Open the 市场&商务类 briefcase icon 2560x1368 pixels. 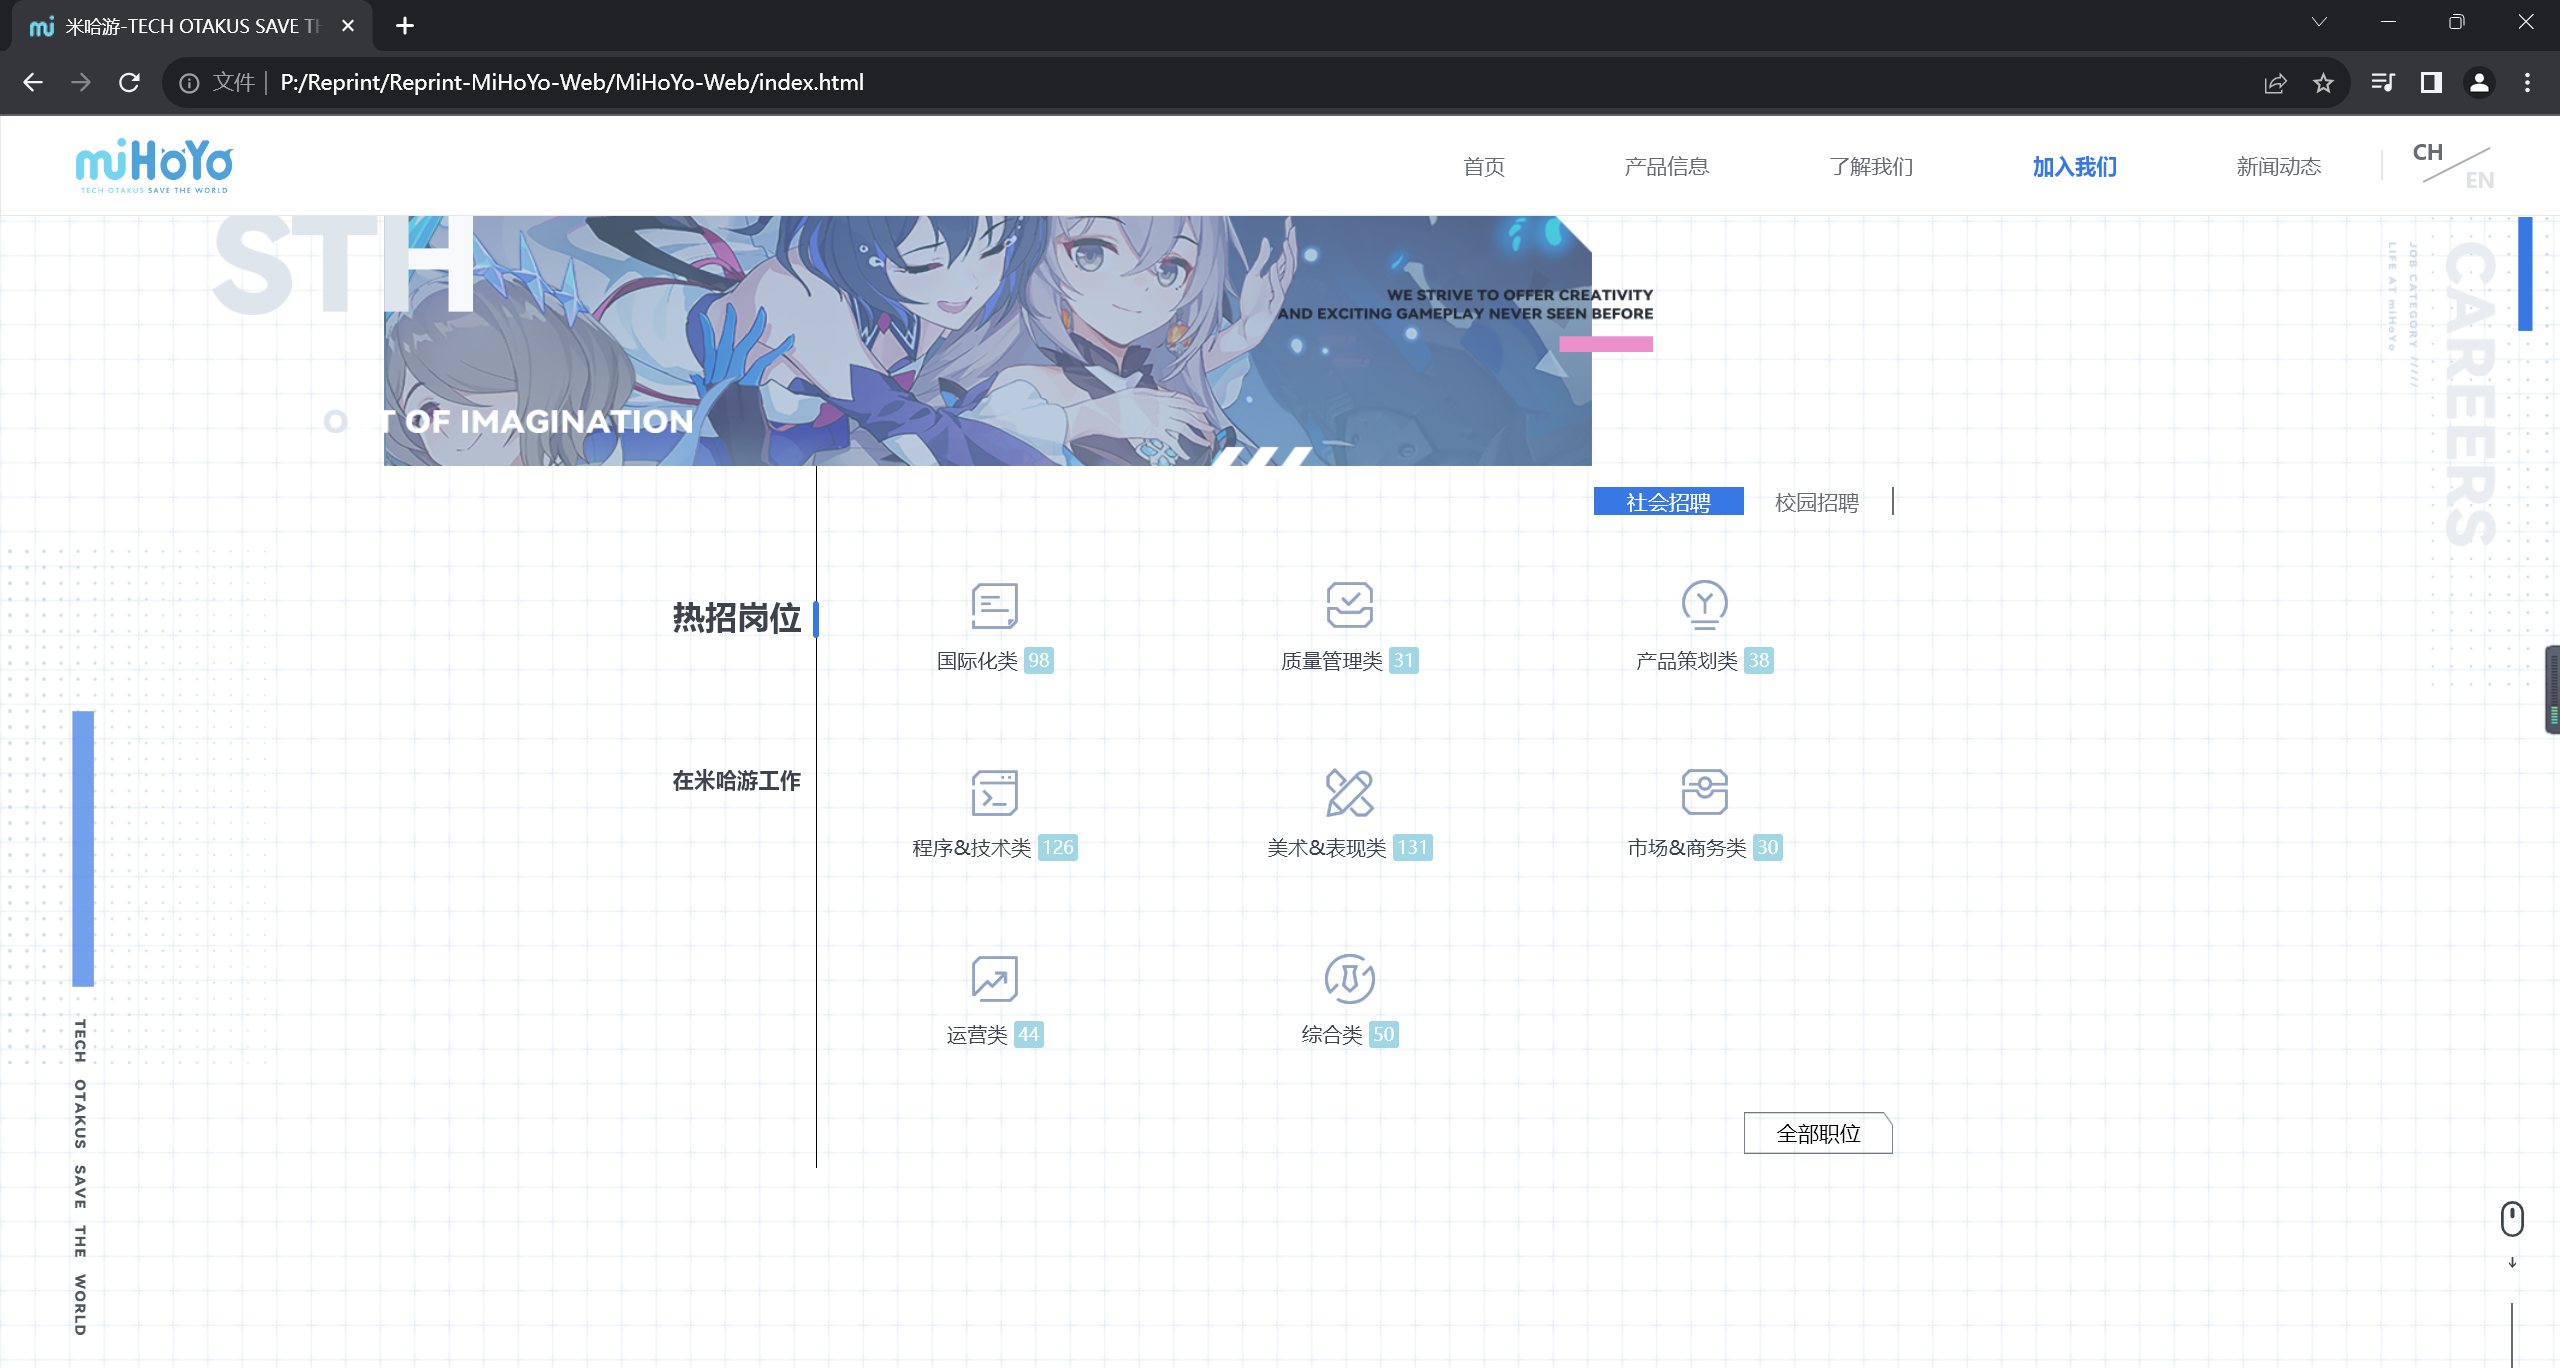tap(1704, 792)
